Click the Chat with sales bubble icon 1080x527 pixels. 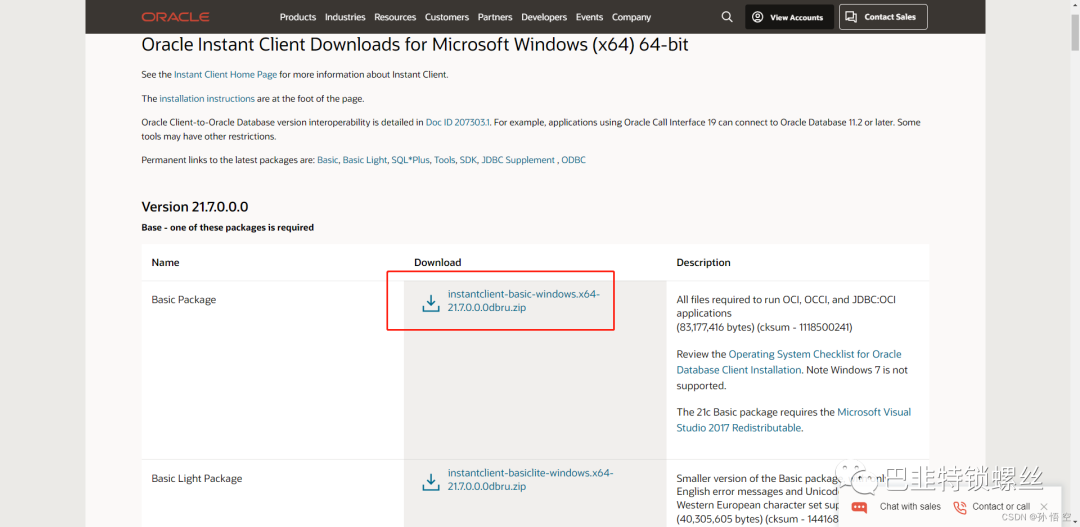859,507
